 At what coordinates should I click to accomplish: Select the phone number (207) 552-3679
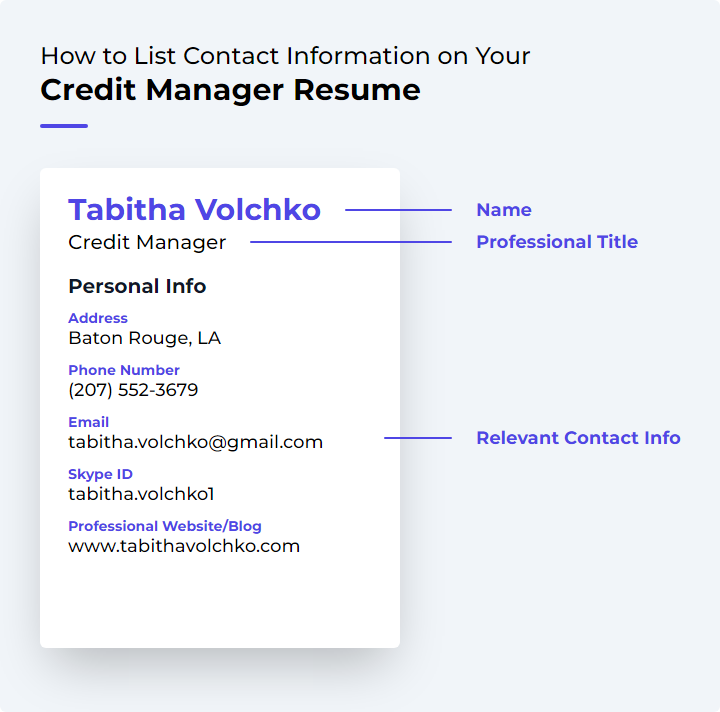tap(133, 390)
